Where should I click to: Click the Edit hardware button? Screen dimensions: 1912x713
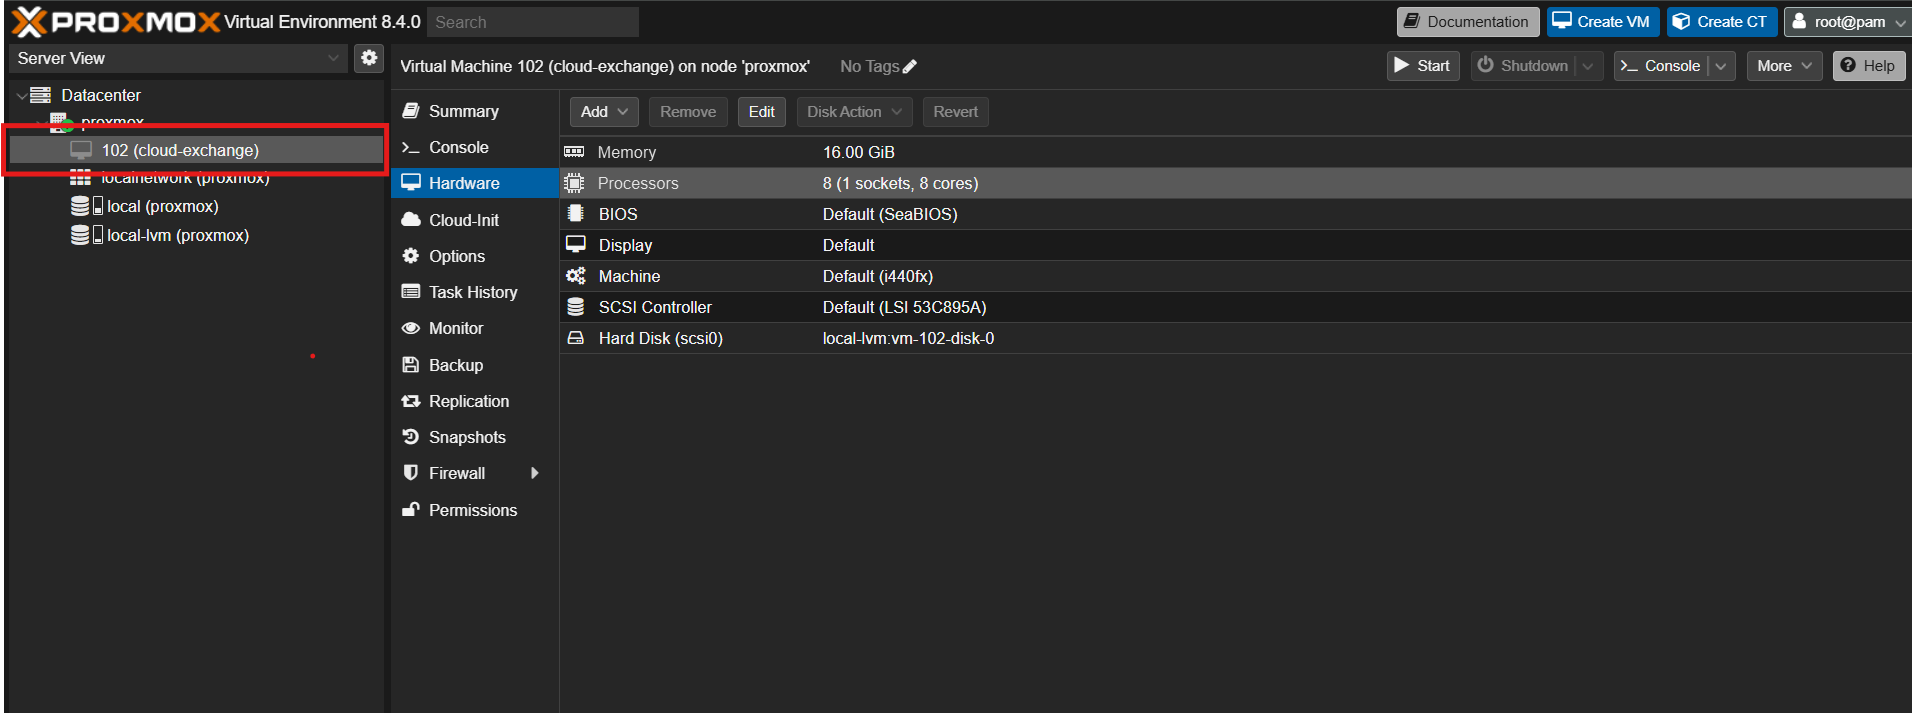tap(762, 112)
